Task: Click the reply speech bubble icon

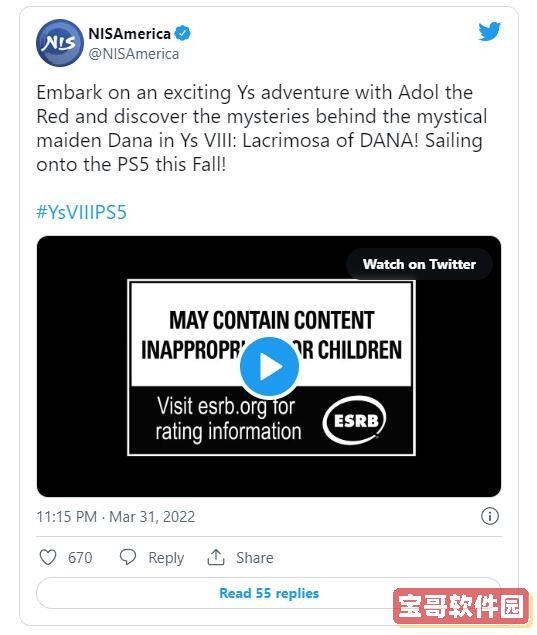Action: 128,557
